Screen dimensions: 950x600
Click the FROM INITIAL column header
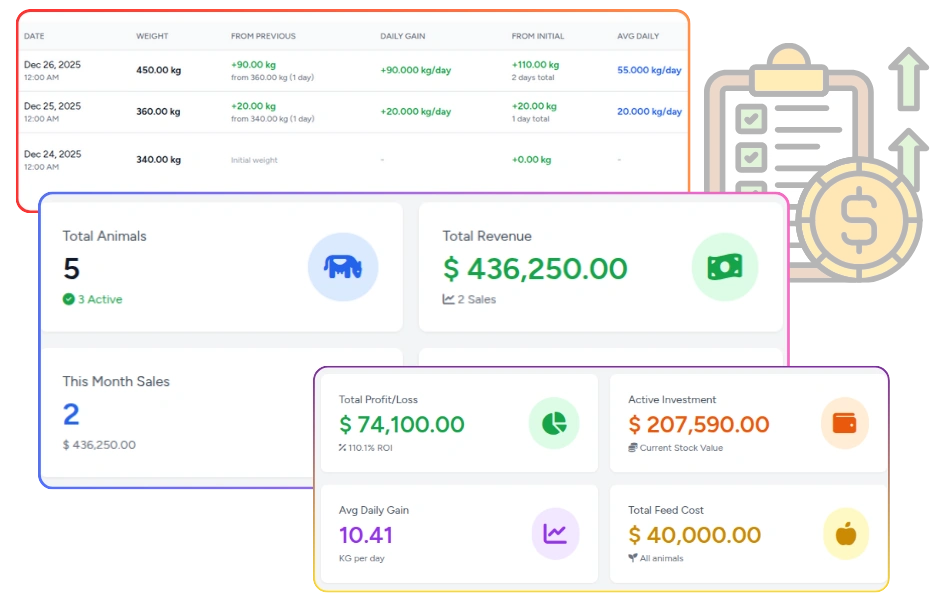(x=537, y=36)
